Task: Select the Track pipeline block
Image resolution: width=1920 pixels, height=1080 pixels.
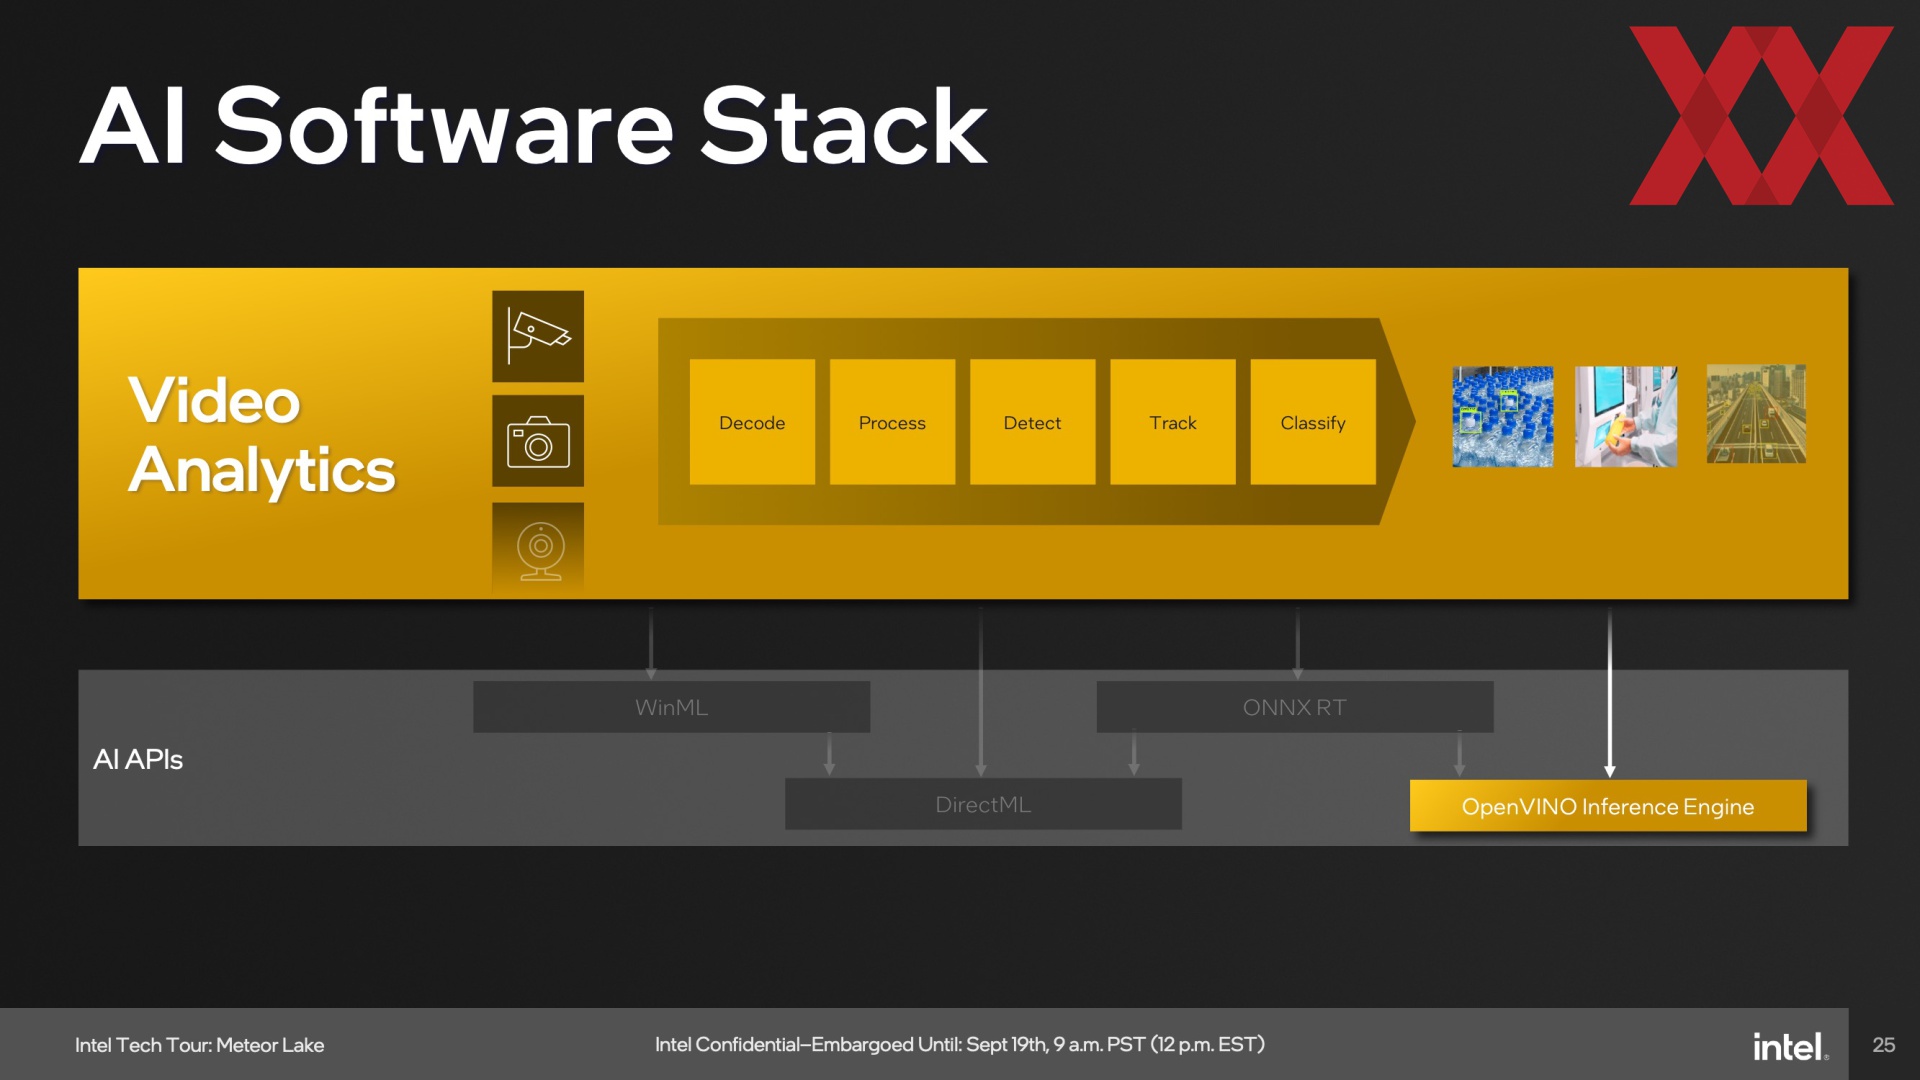Action: (x=1173, y=422)
